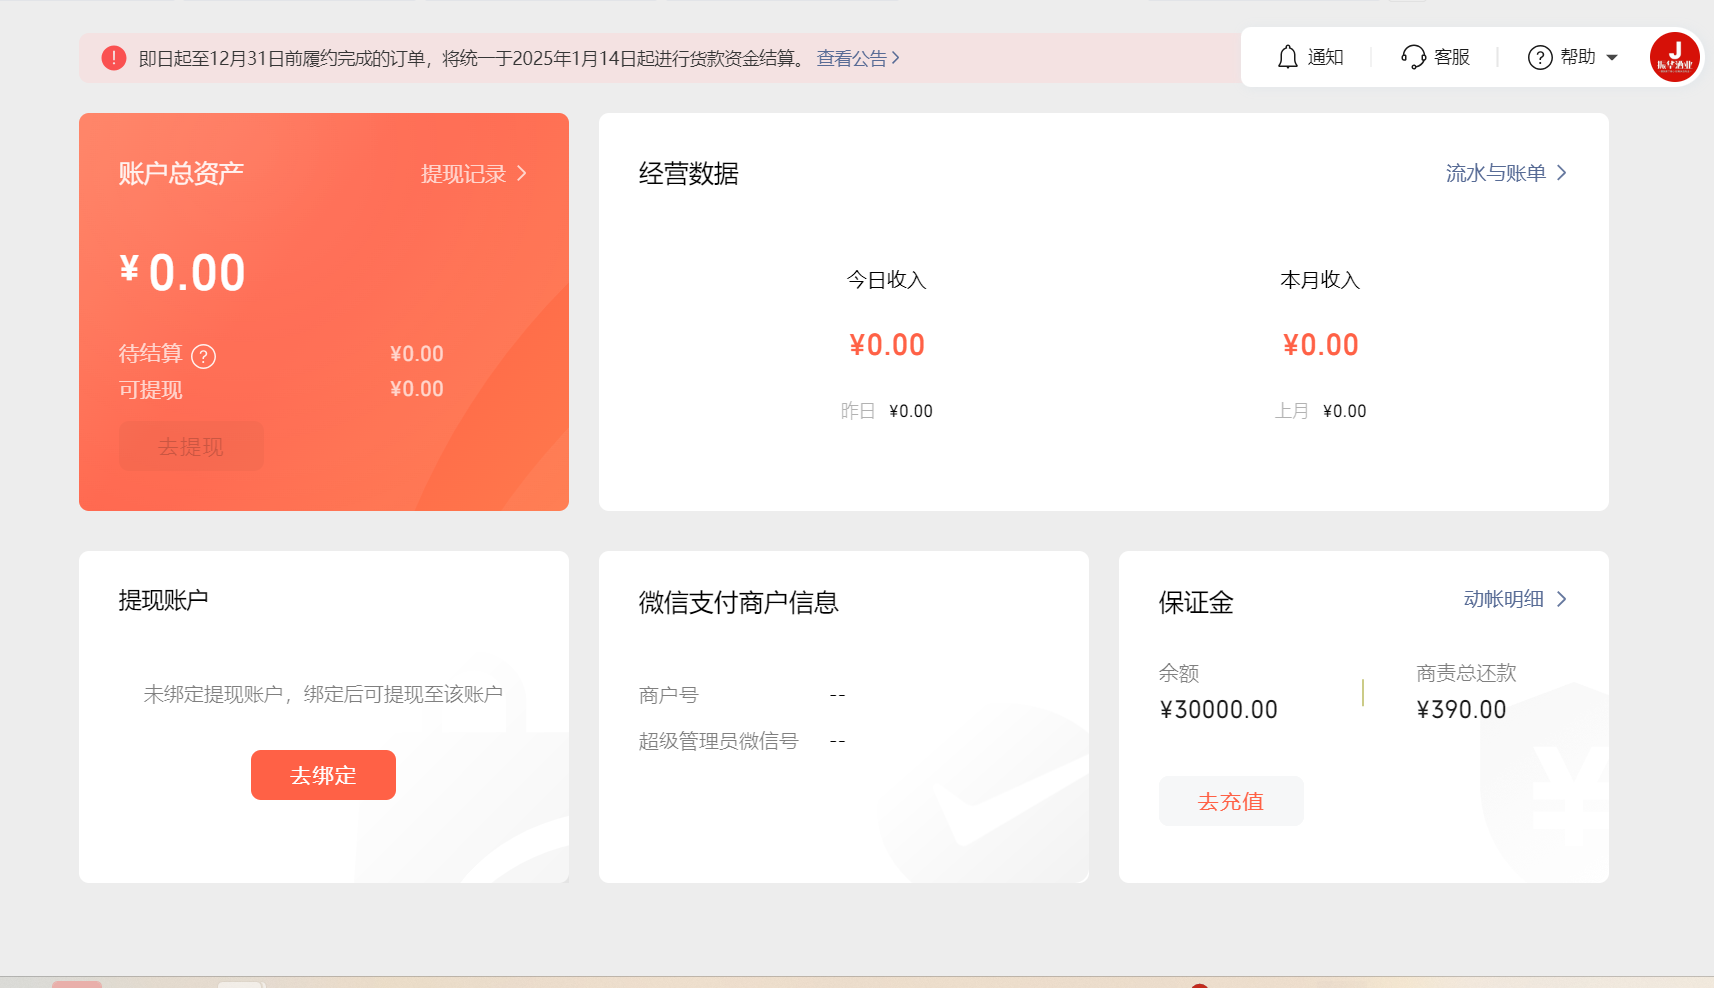Click 本月收入 label
Image resolution: width=1714 pixels, height=988 pixels.
pos(1320,280)
